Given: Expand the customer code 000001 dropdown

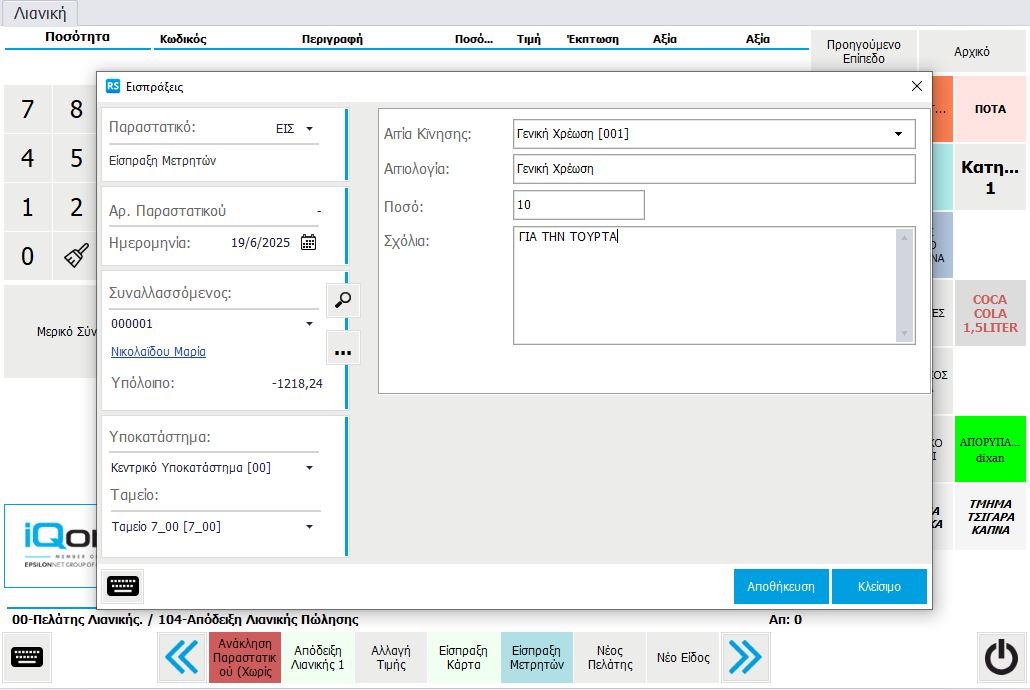Looking at the screenshot, I should (x=309, y=324).
